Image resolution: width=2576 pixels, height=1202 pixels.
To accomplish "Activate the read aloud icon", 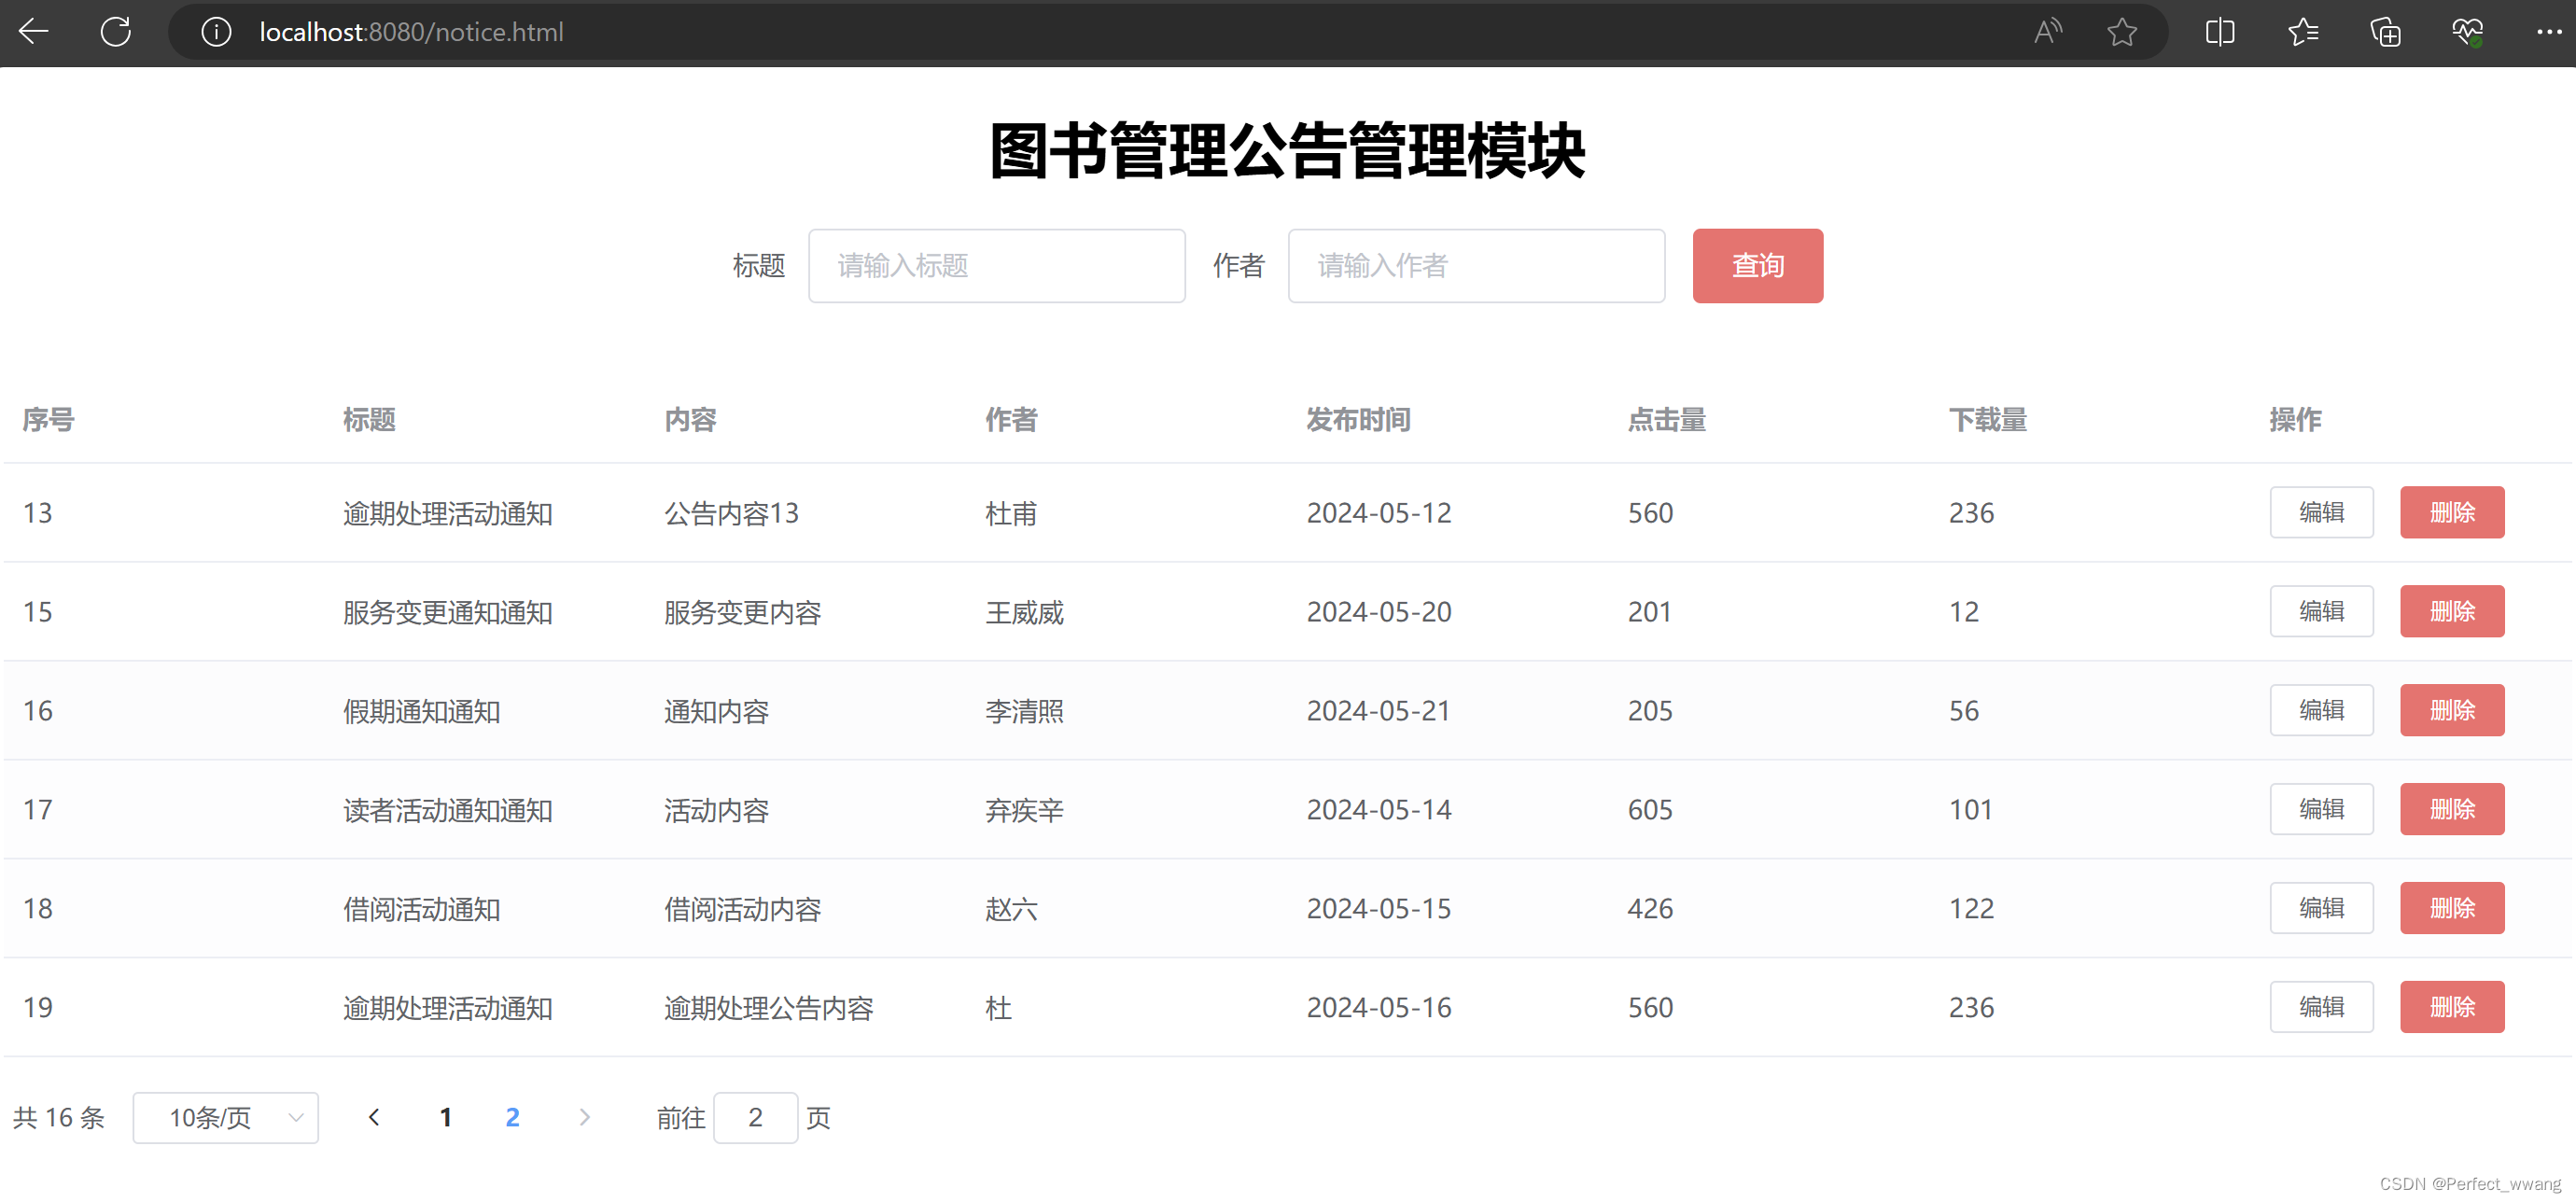I will pyautogui.click(x=2047, y=32).
